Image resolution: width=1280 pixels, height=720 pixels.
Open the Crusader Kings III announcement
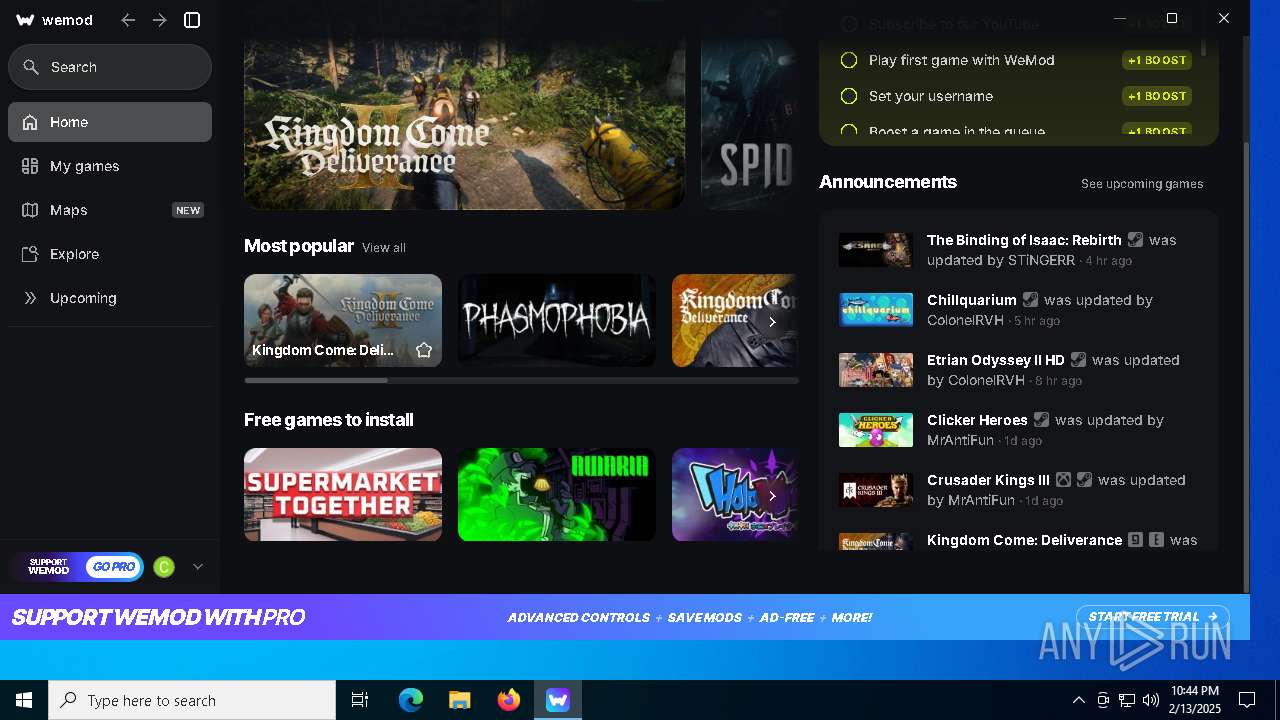1018,490
